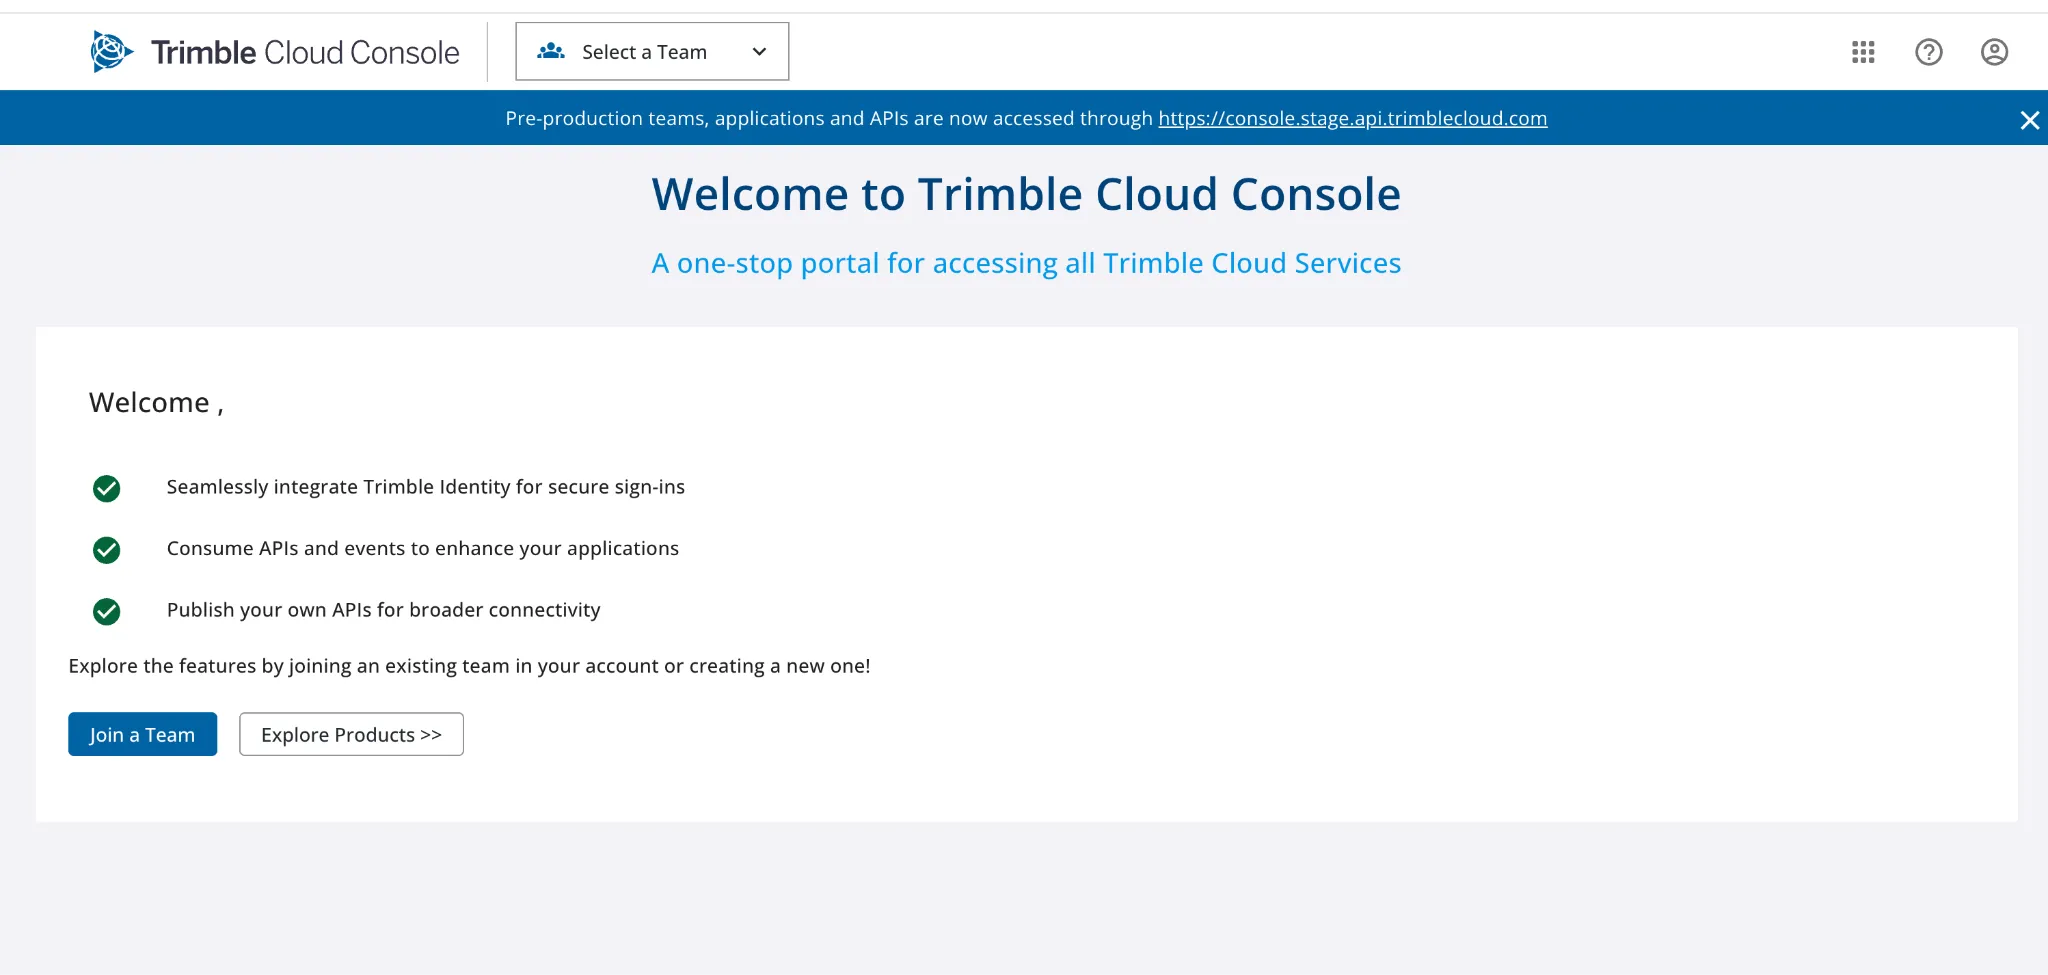This screenshot has width=2048, height=975.
Task: Click the Trimble Cloud Console title text
Action: (305, 52)
